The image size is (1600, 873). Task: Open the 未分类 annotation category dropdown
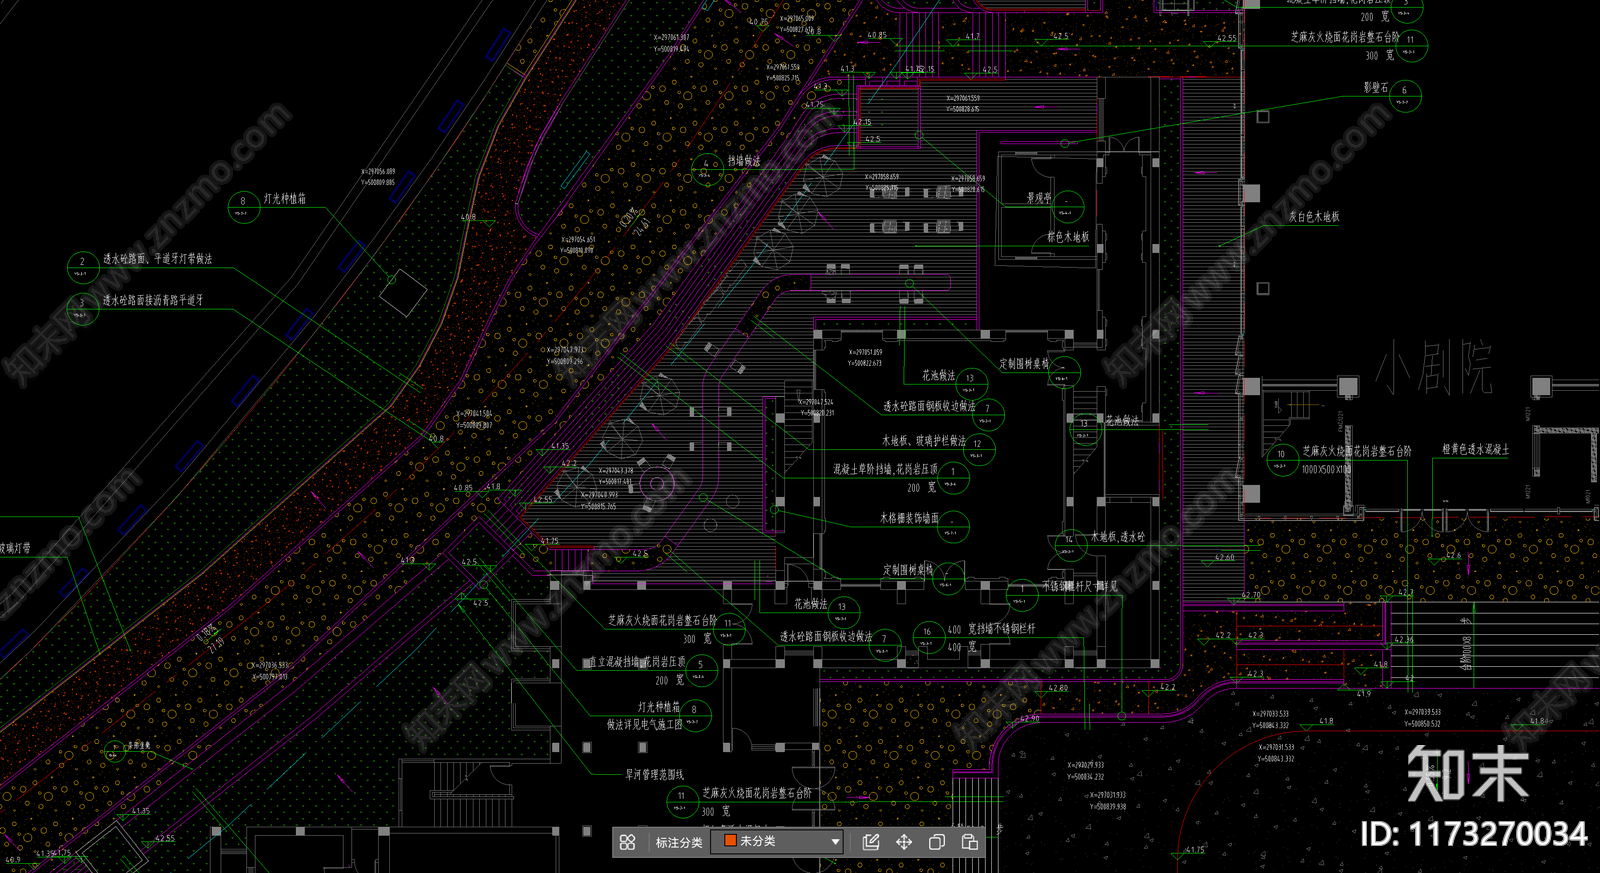coord(777,842)
